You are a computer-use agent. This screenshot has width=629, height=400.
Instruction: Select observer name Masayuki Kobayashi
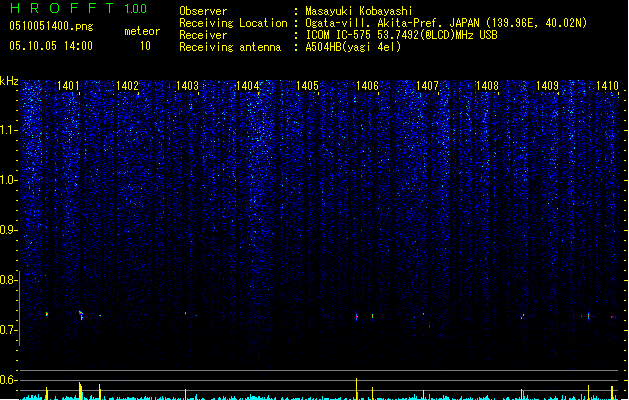coord(359,11)
